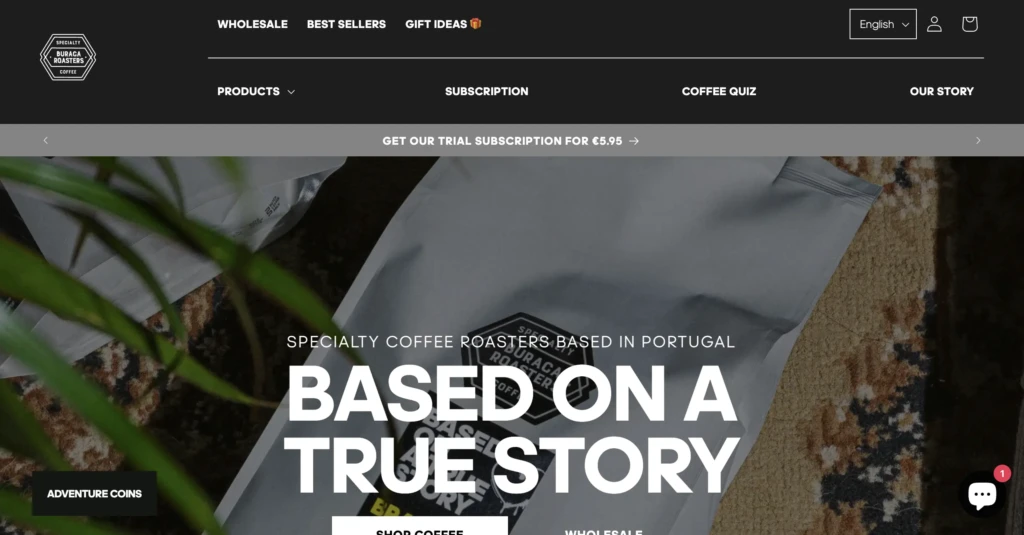The width and height of the screenshot is (1024, 535).
Task: Select Subscription in the navigation
Action: (x=487, y=91)
